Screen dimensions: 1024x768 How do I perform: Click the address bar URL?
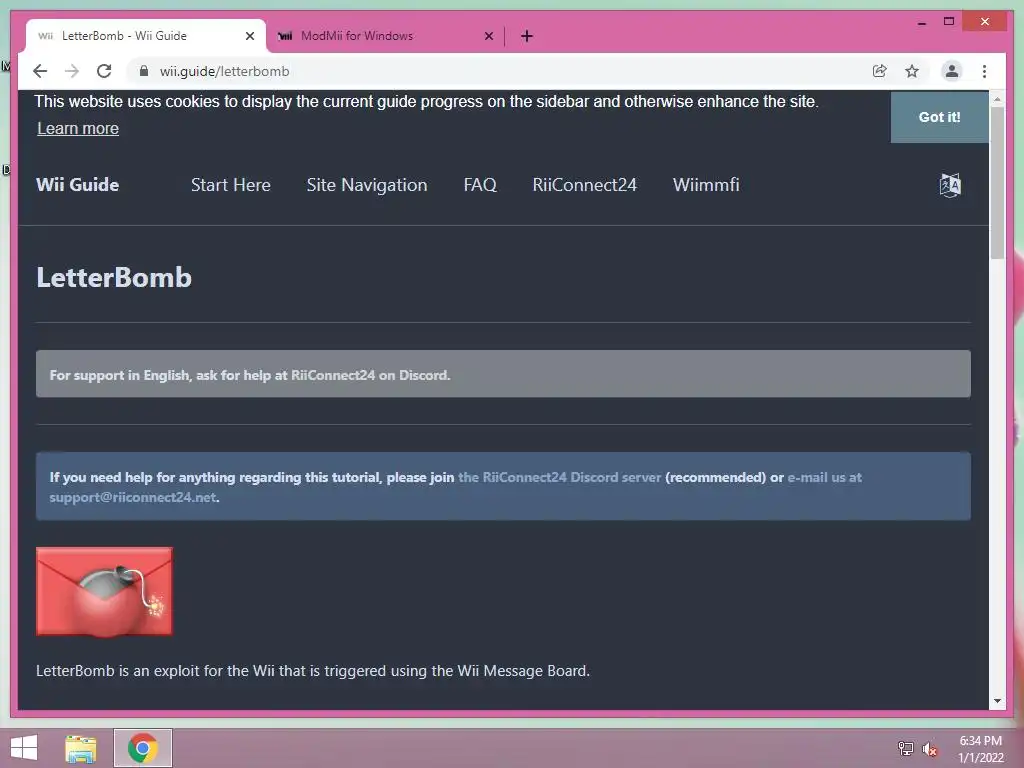(224, 71)
